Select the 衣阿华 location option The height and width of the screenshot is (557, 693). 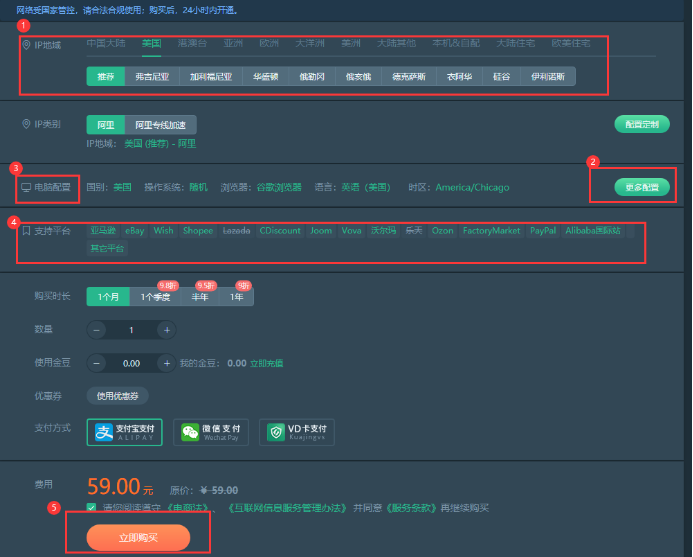(x=460, y=76)
